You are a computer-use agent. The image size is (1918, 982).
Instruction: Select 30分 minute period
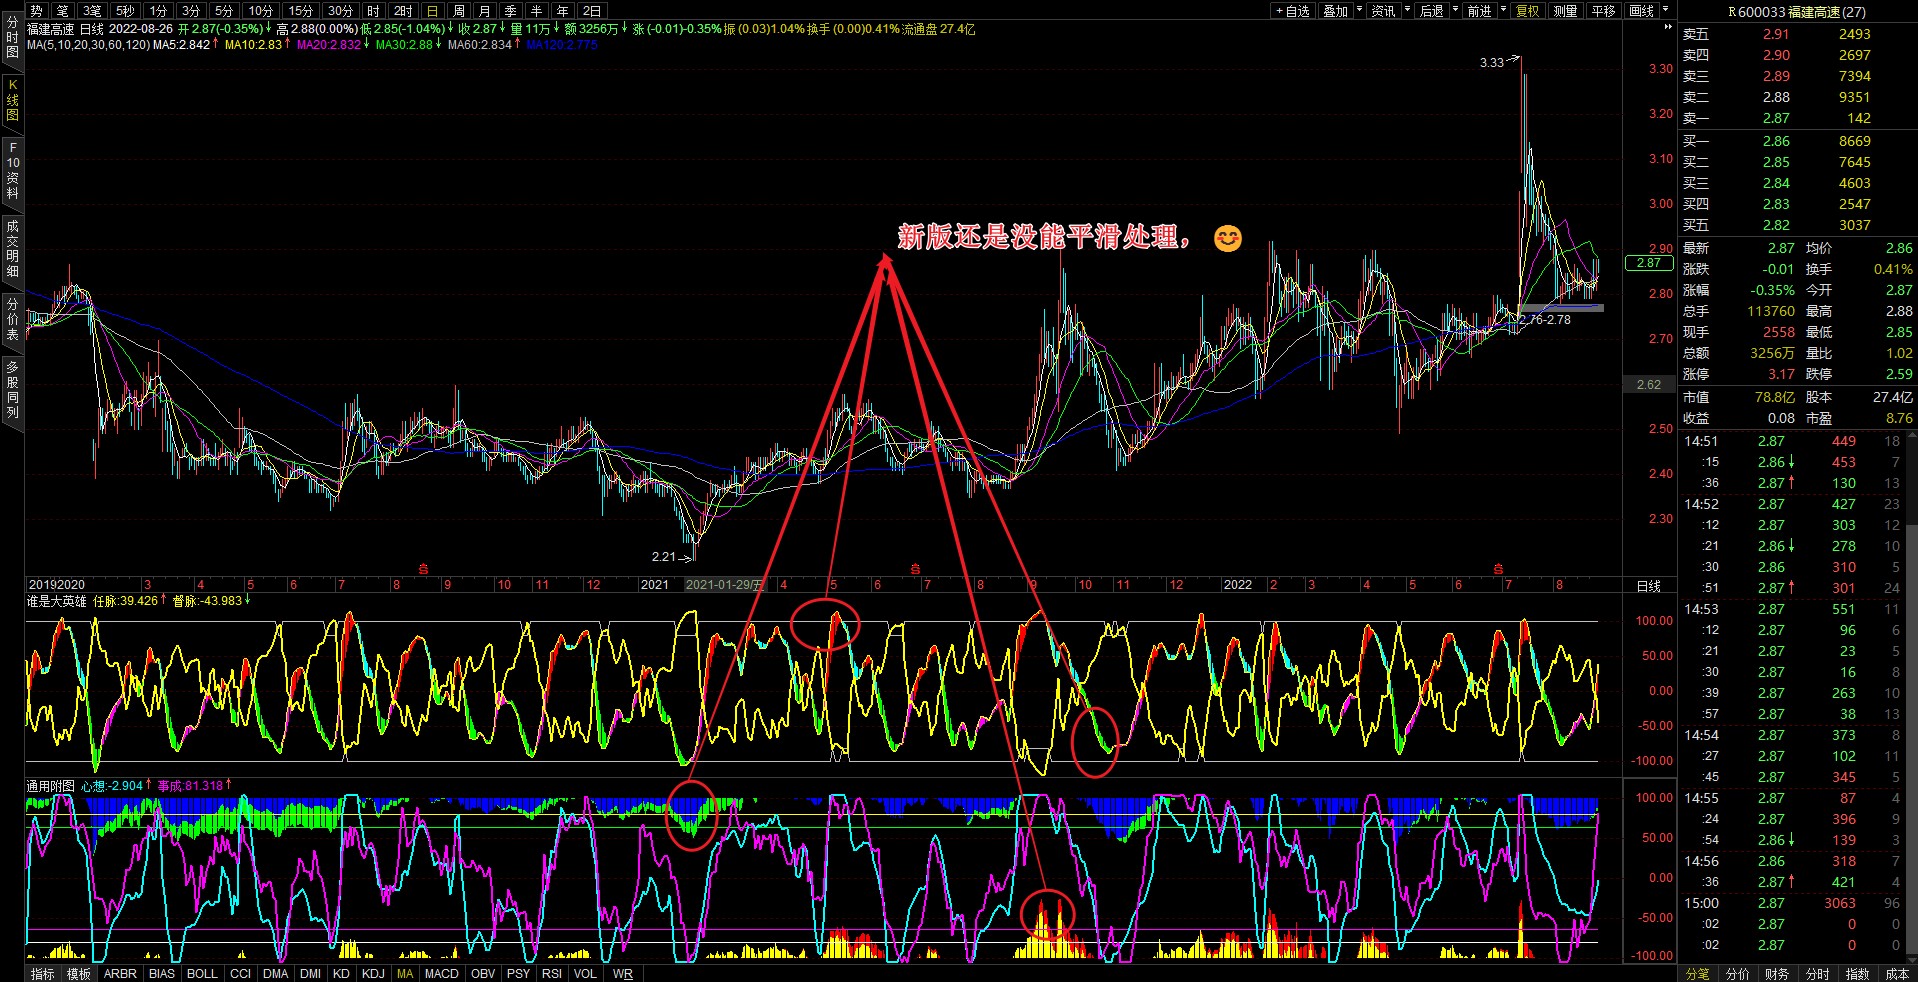(x=341, y=11)
